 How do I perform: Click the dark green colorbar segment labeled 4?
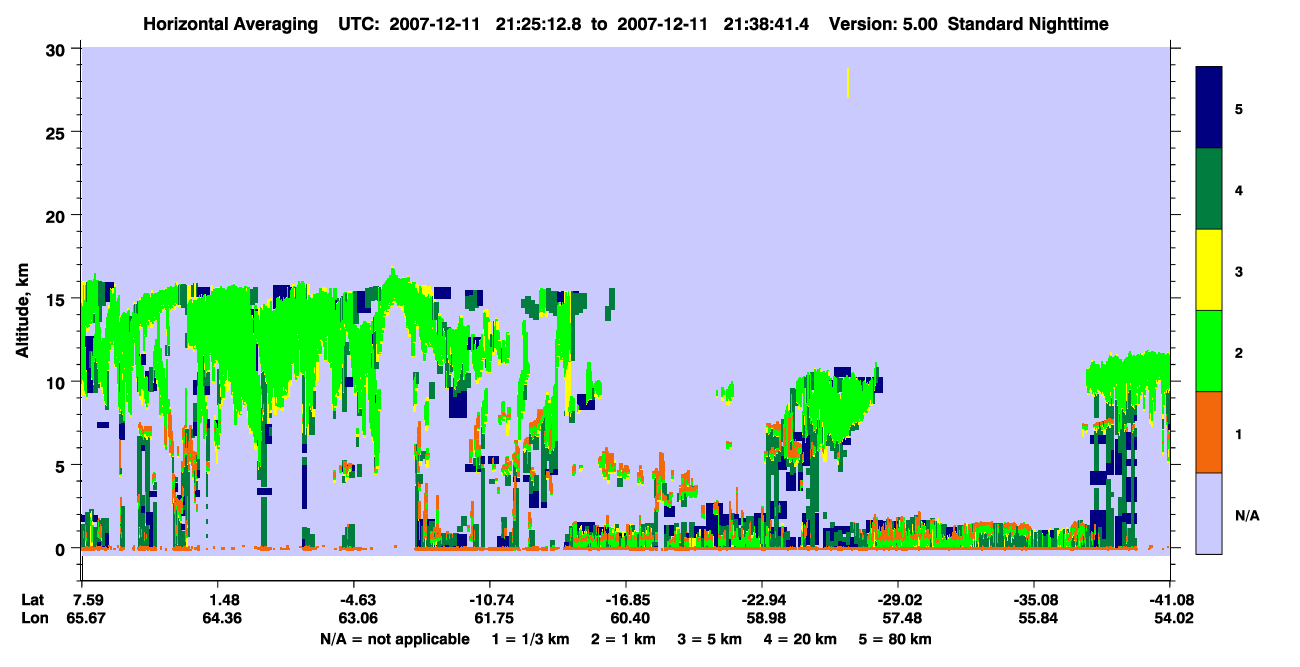coord(1209,189)
